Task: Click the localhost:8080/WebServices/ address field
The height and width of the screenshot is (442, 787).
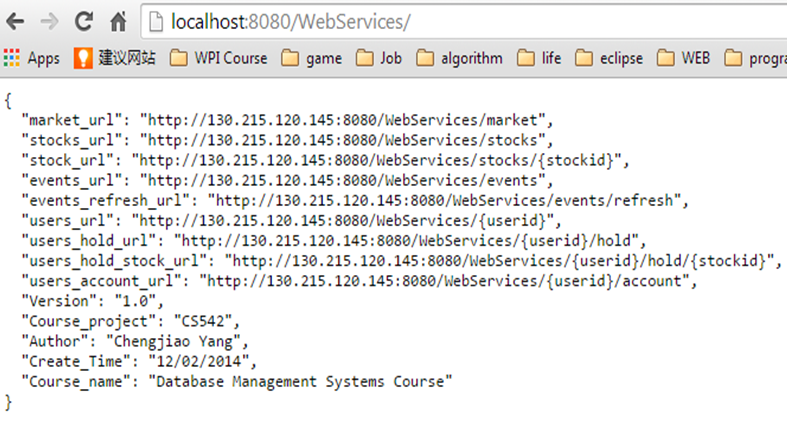Action: tap(464, 22)
